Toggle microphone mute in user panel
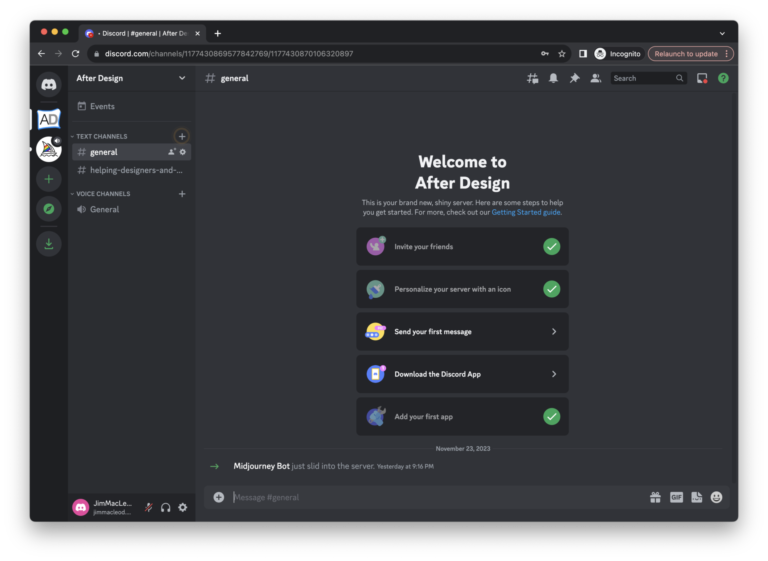The height and width of the screenshot is (561, 768). 148,507
